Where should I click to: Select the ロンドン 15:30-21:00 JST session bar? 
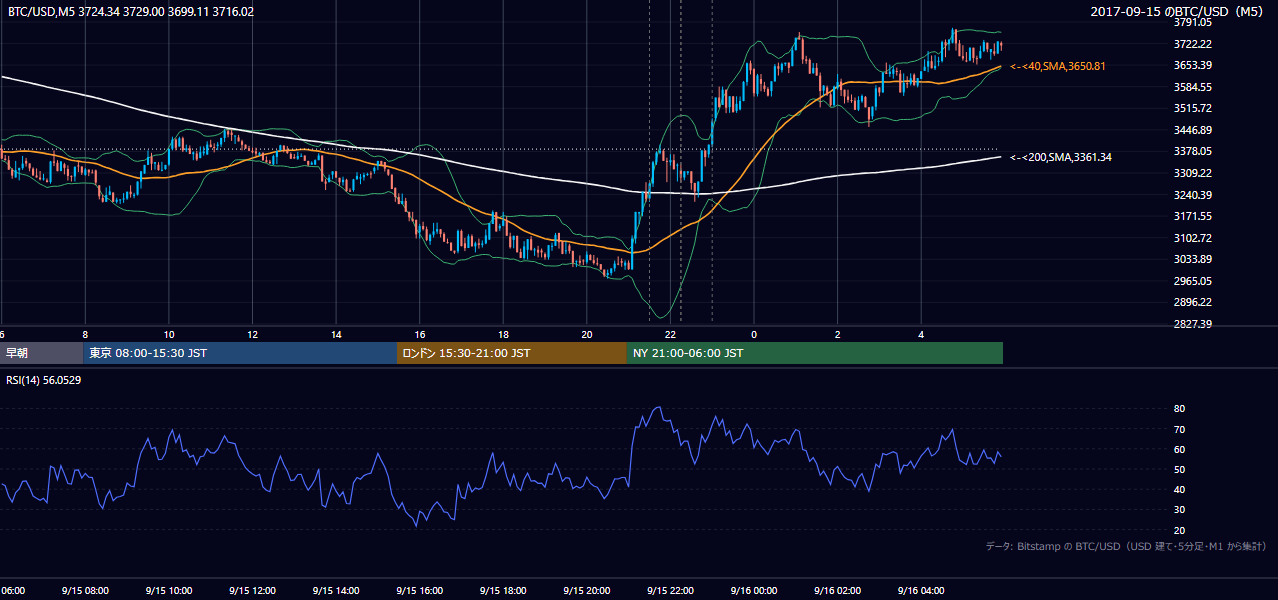tap(512, 353)
